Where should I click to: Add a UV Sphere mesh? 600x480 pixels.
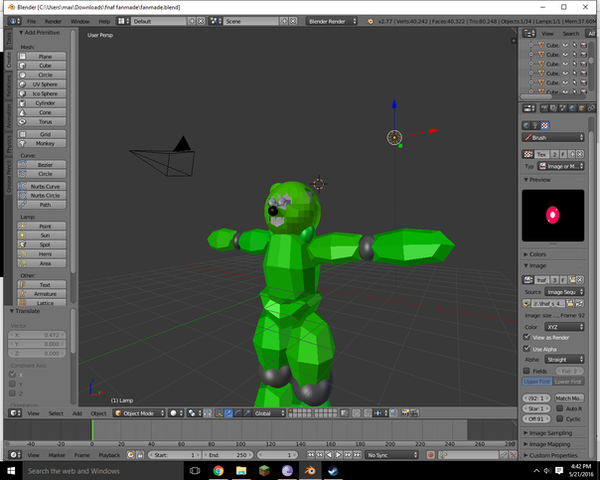pyautogui.click(x=45, y=84)
